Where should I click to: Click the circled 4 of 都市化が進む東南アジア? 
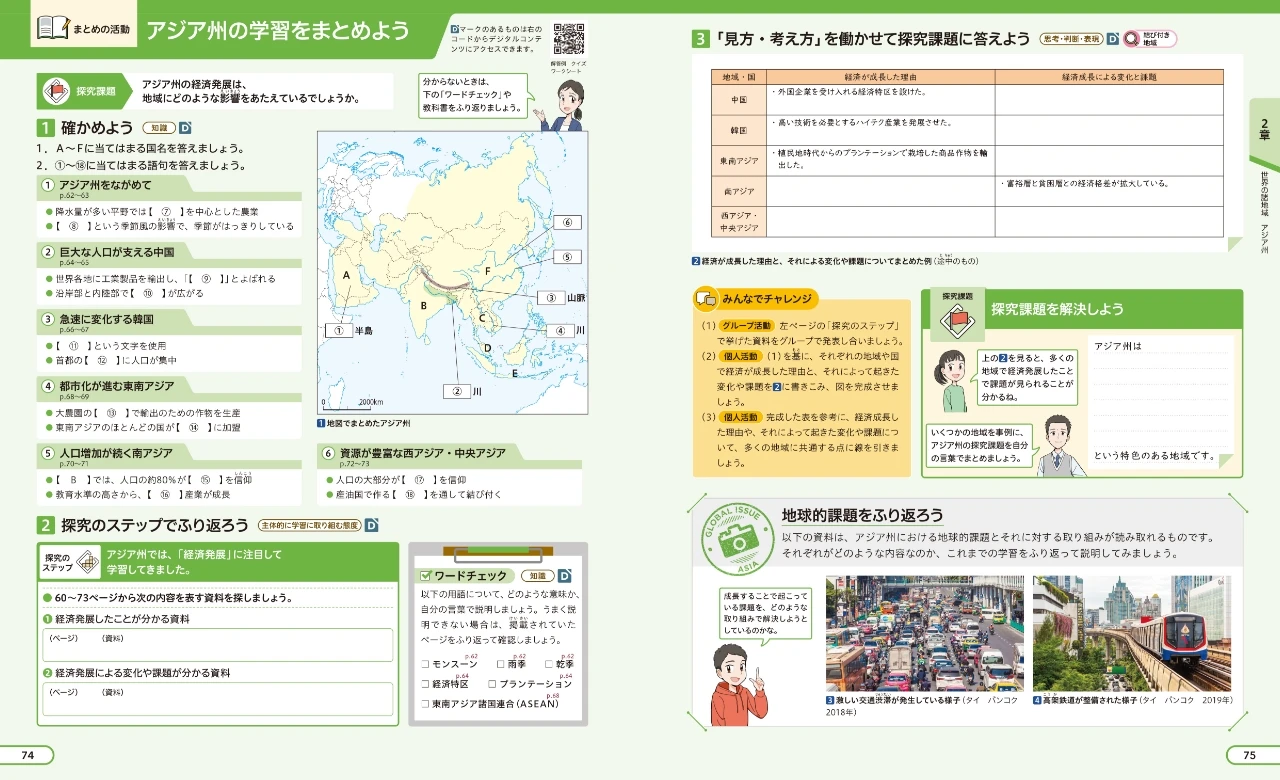coord(47,386)
